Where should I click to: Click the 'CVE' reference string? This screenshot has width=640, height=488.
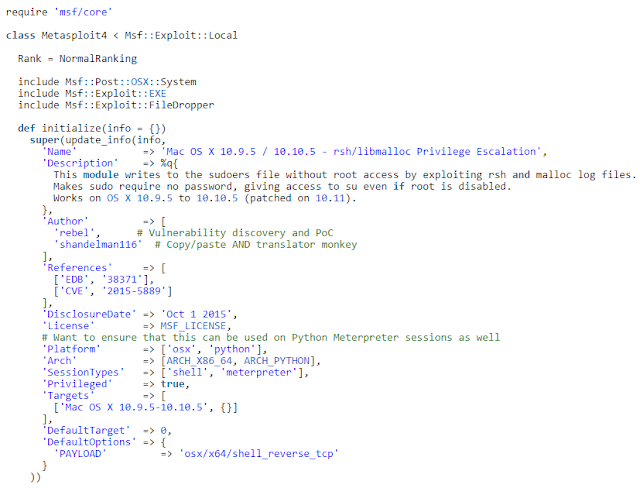coord(74,291)
